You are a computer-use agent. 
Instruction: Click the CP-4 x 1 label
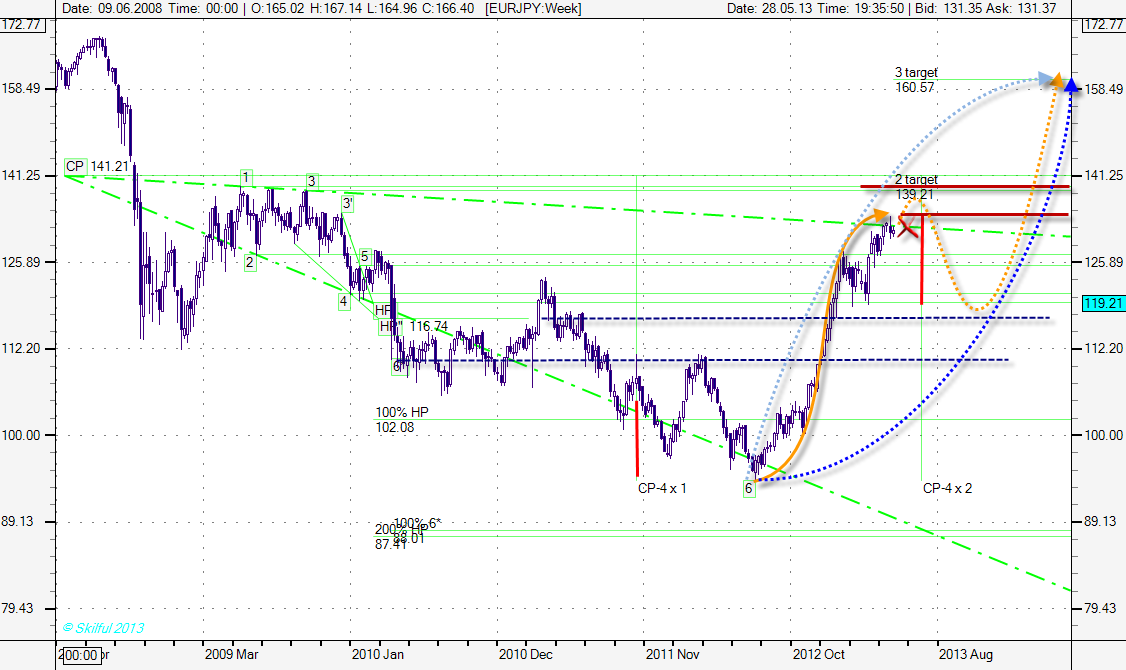pyautogui.click(x=662, y=488)
